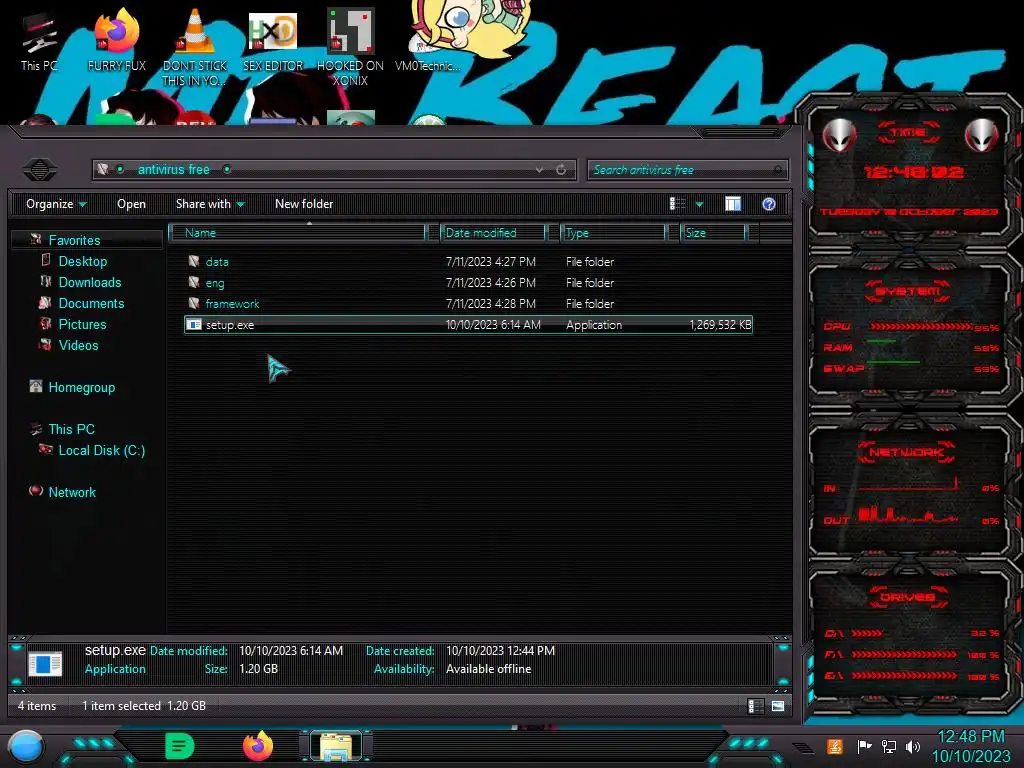Open Documents in Favorites
This screenshot has height=768, width=1024.
(91, 303)
